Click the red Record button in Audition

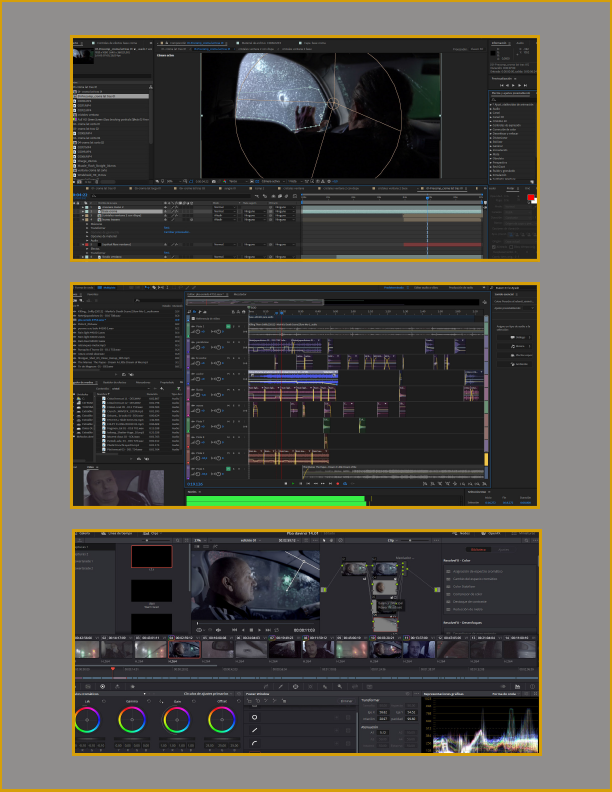pos(338,483)
